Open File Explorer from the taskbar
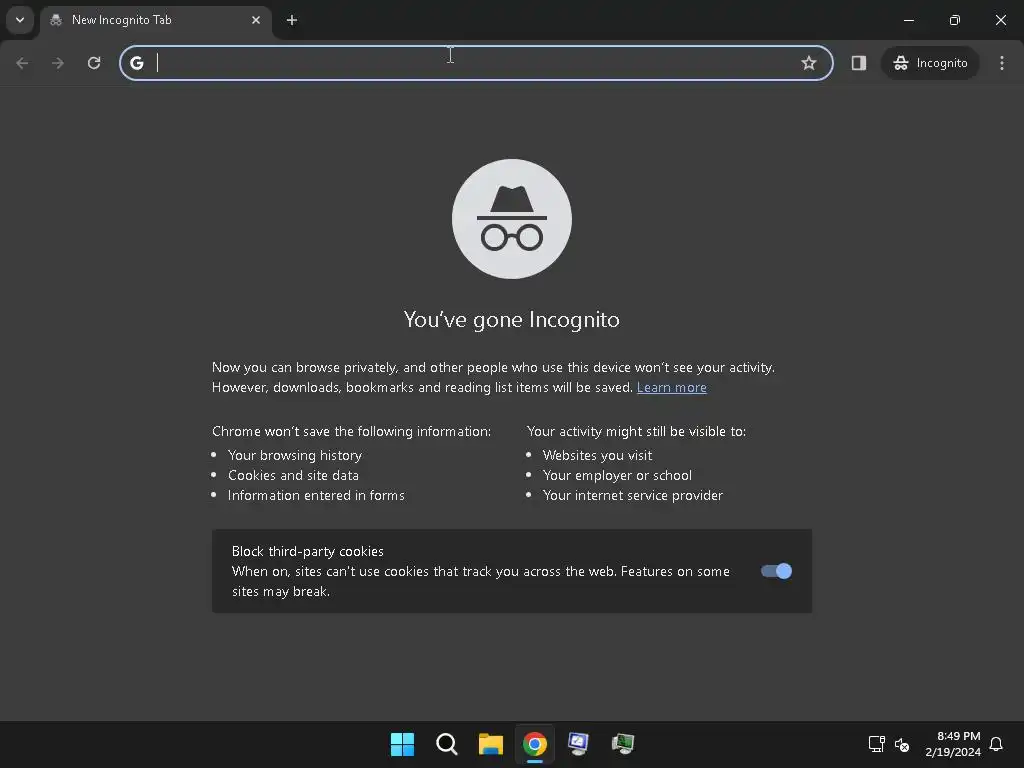The height and width of the screenshot is (768, 1024). click(x=490, y=744)
